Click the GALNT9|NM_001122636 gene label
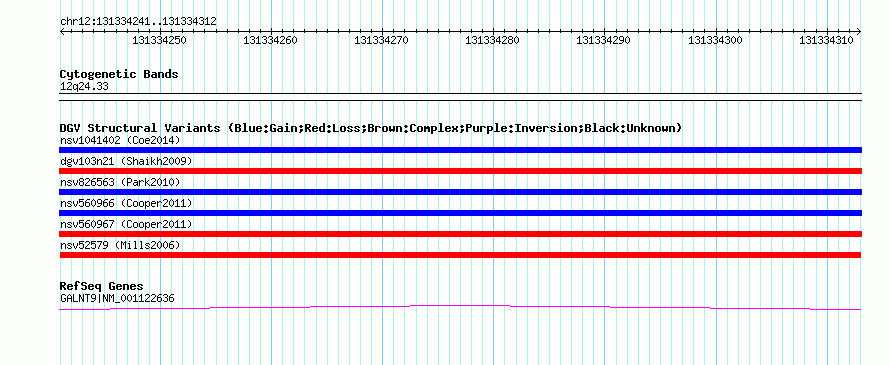 point(117,298)
